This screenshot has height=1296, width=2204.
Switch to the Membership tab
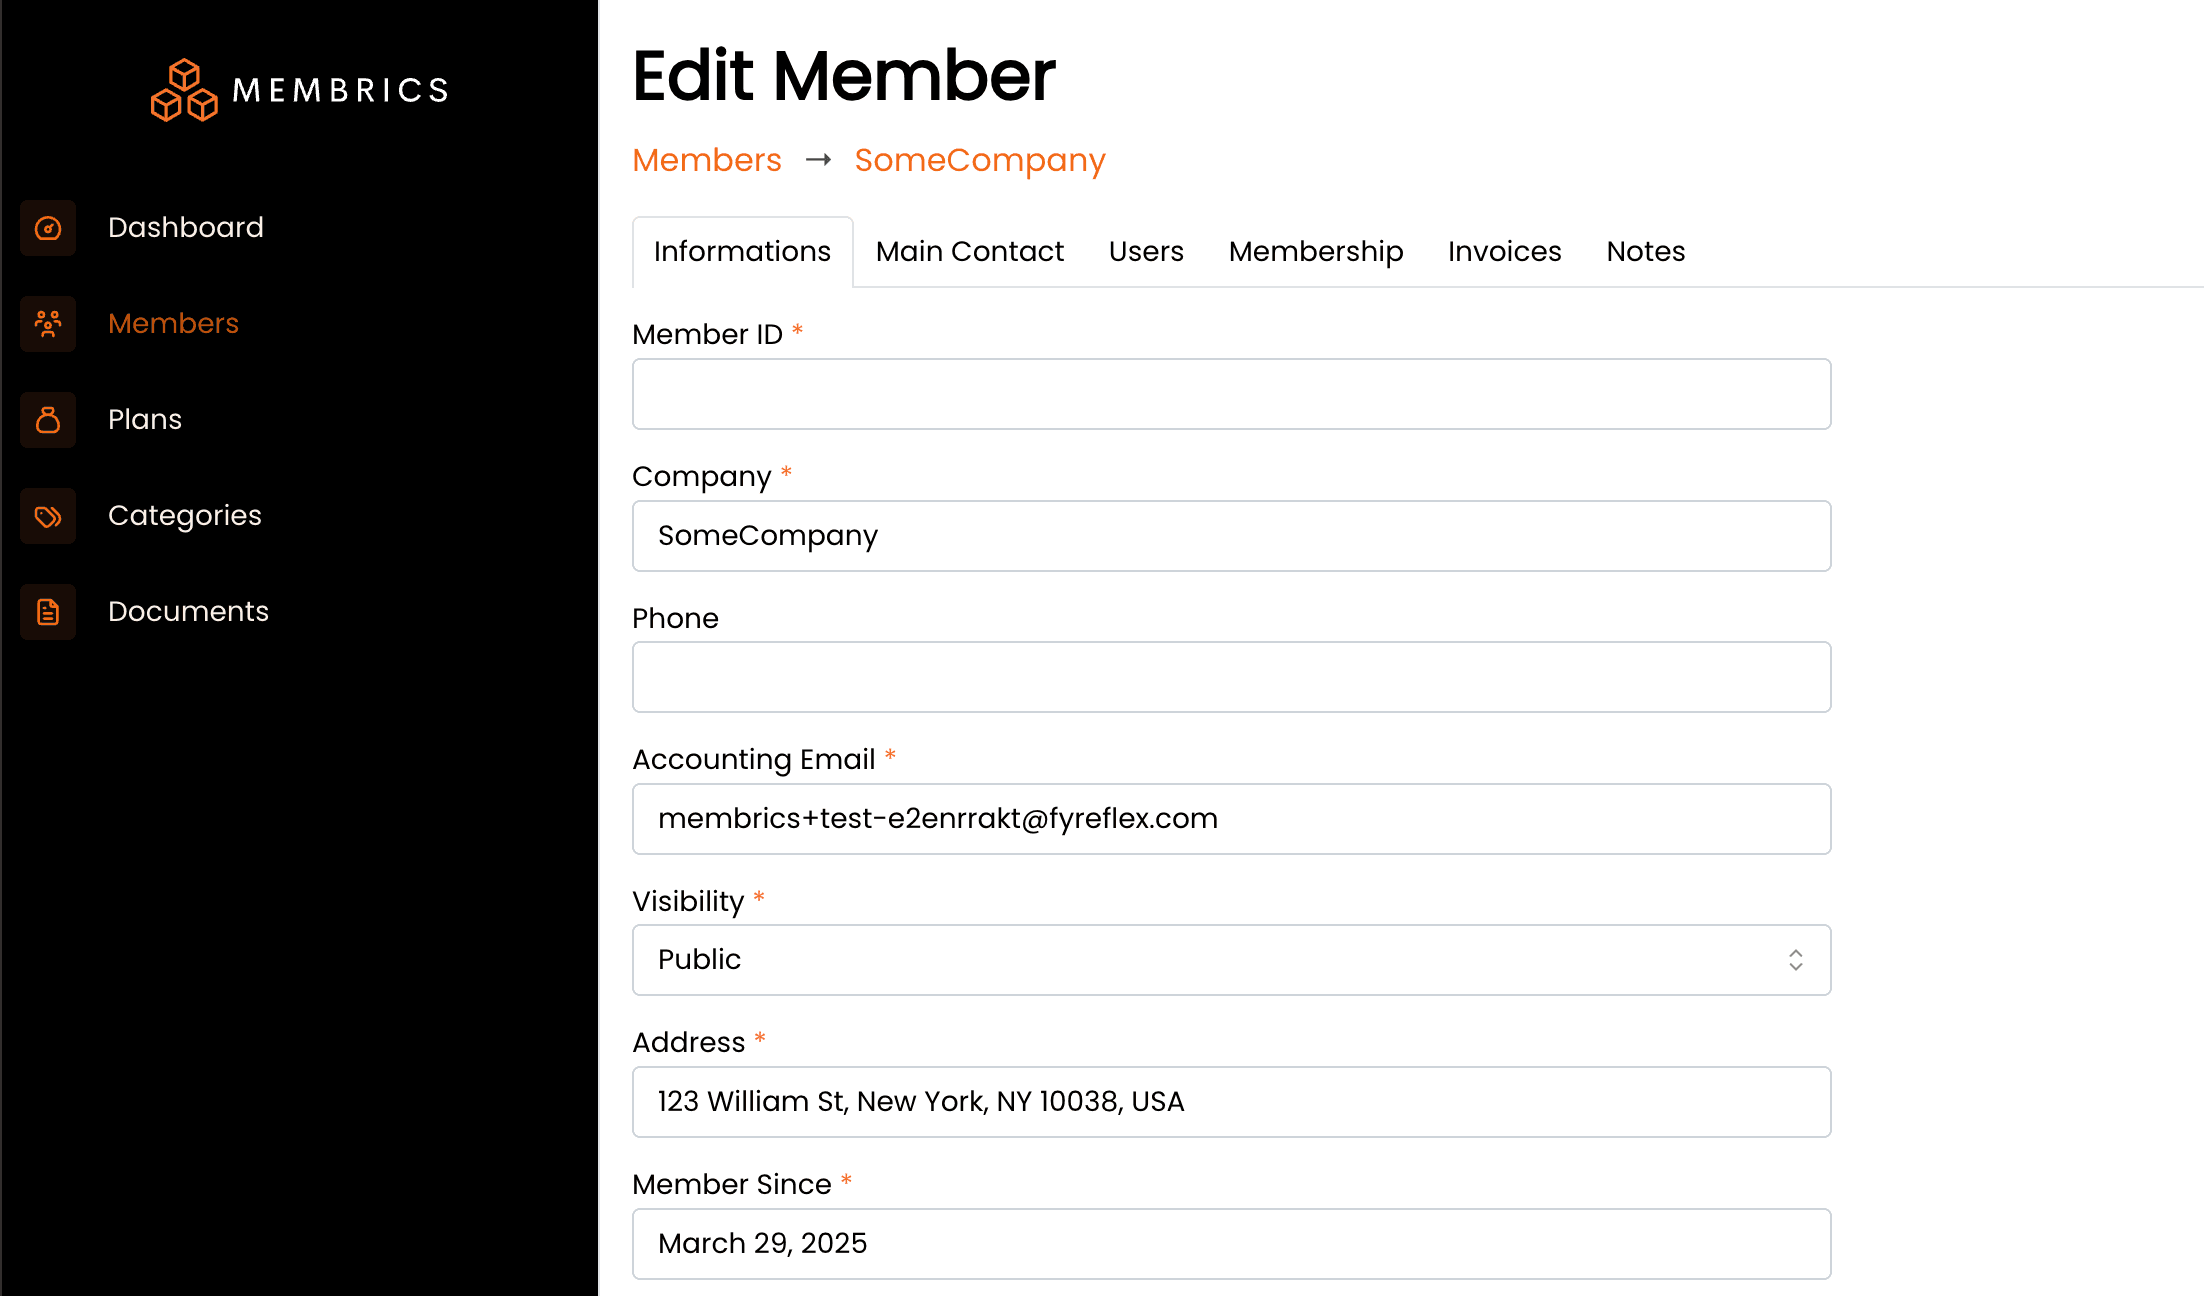pos(1315,252)
